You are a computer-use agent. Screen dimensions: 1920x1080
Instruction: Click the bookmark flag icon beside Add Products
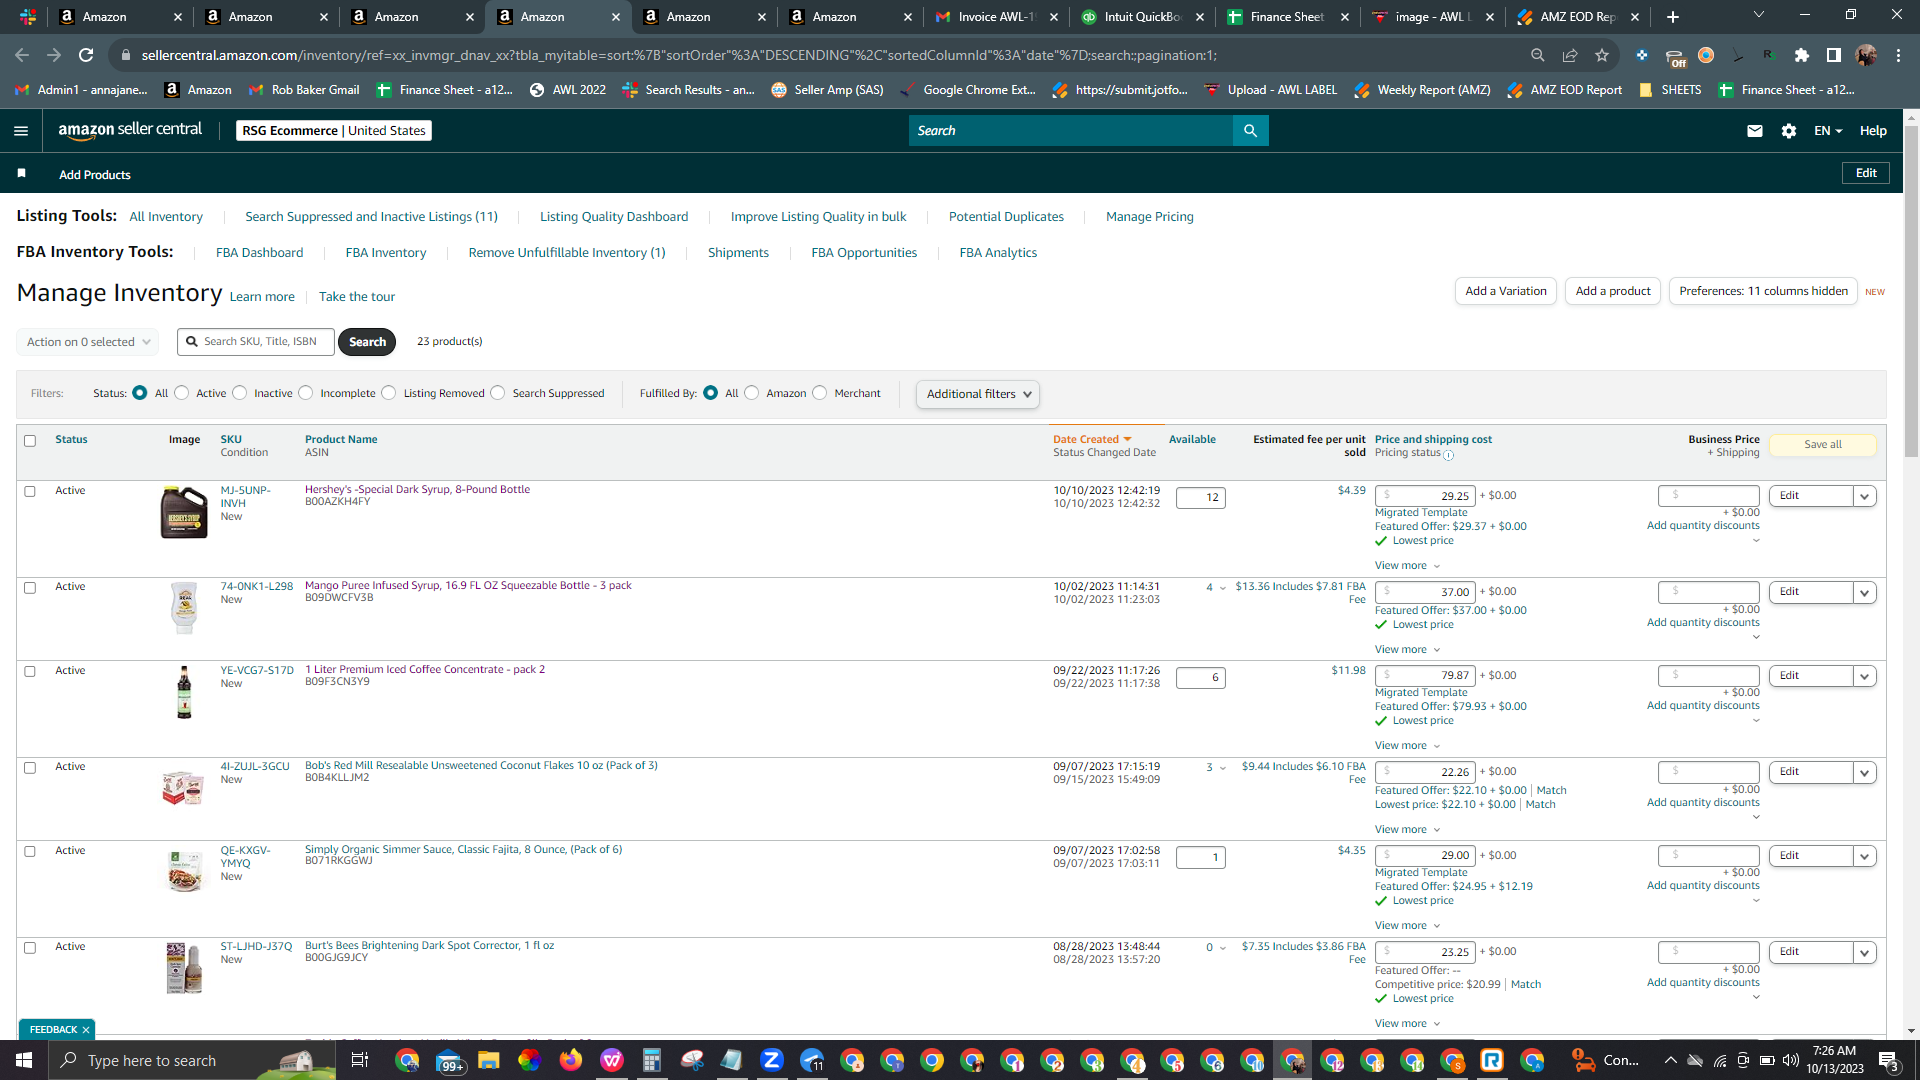pos(22,174)
